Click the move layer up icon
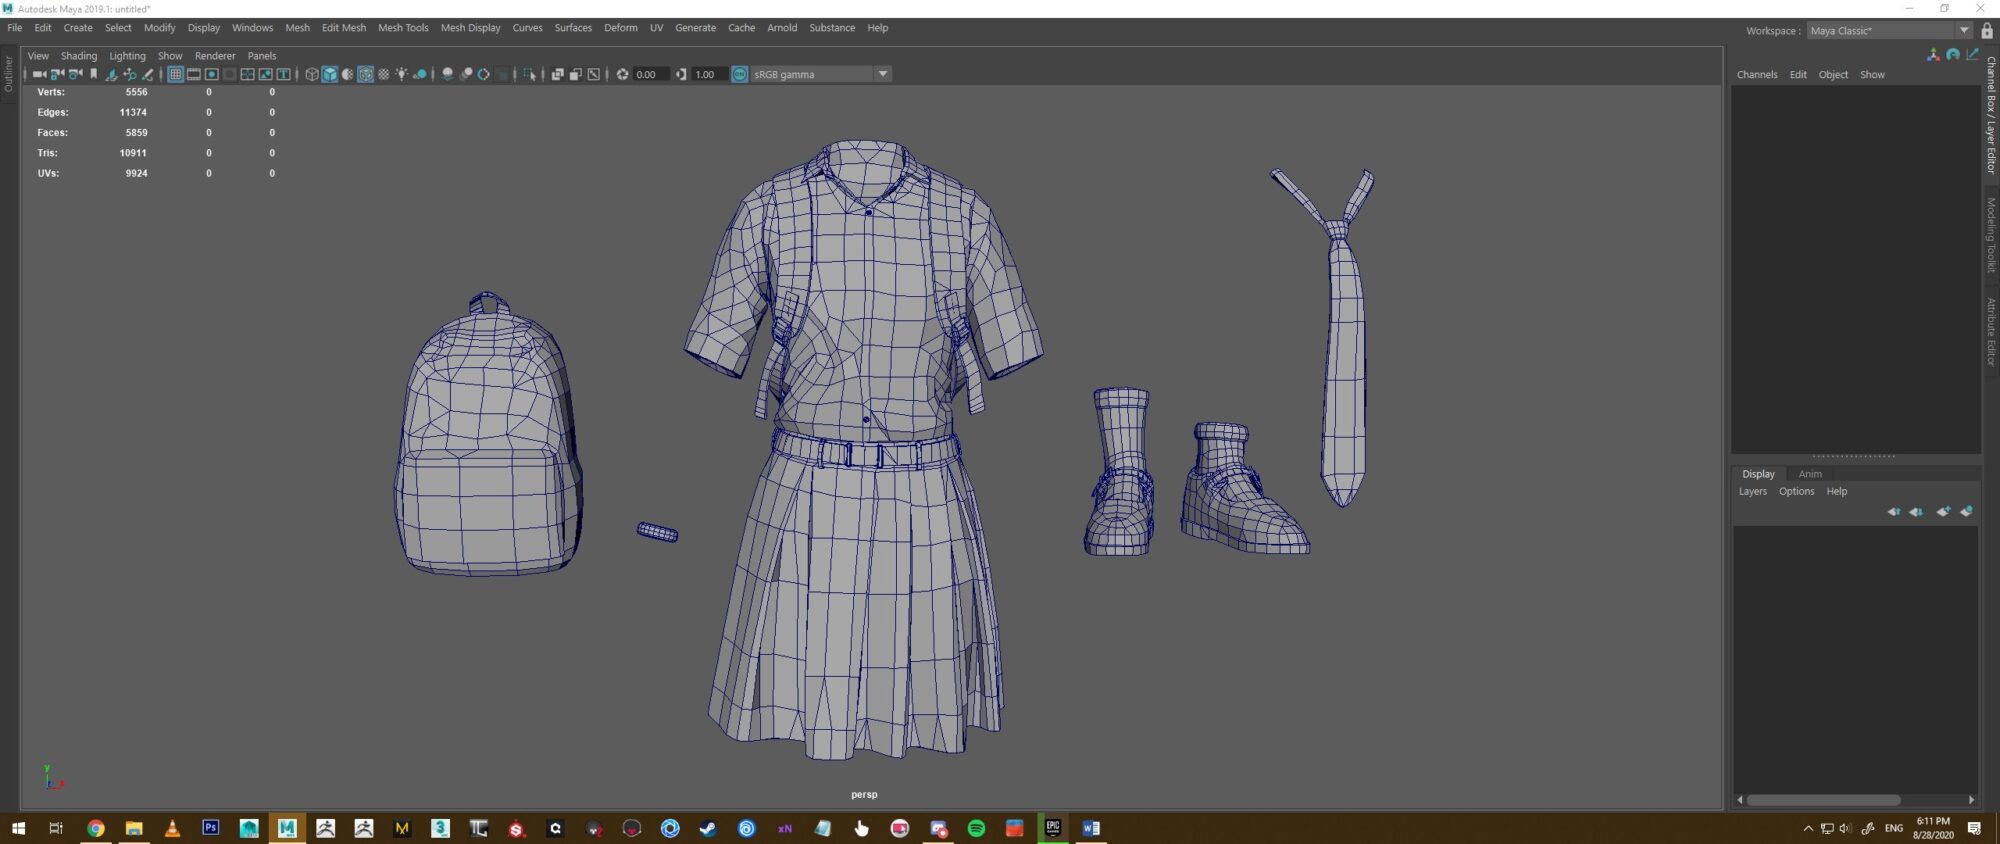 [1893, 511]
